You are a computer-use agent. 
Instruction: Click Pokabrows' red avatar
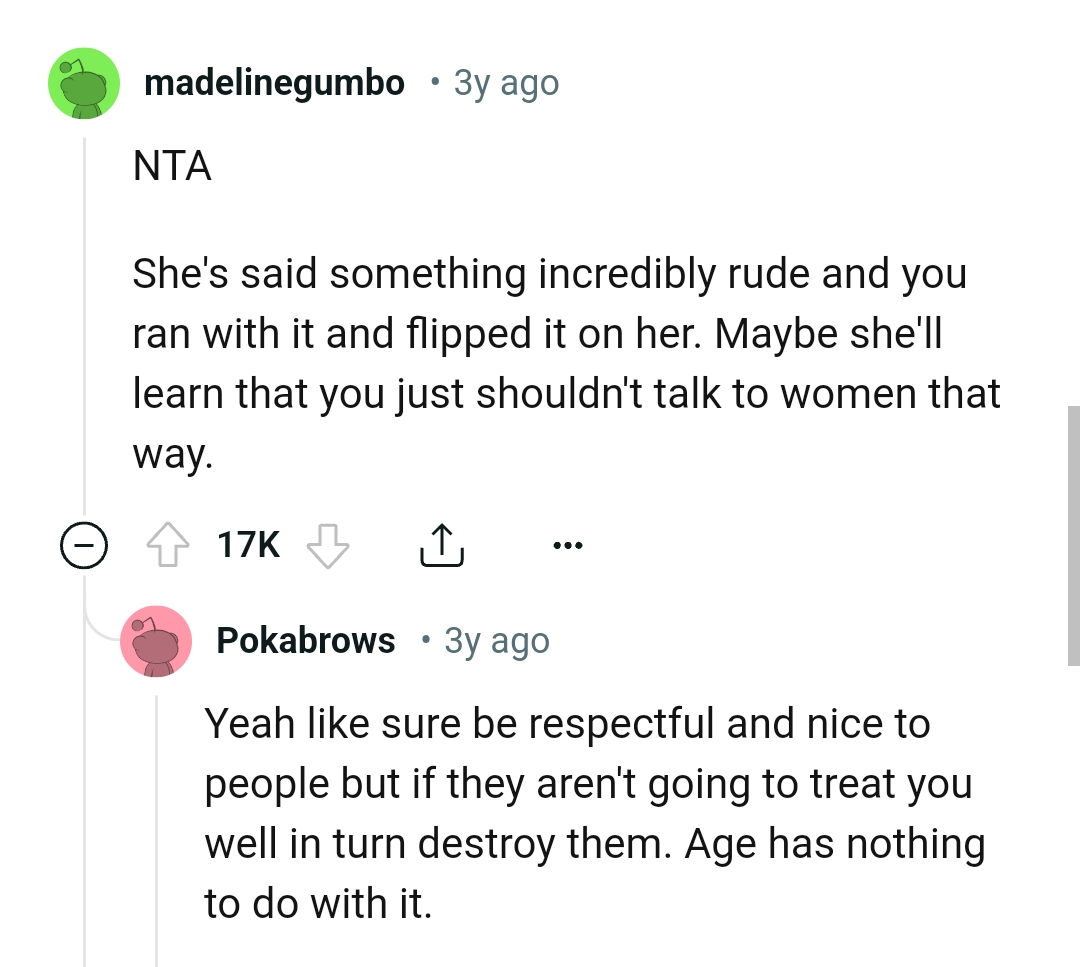pyautogui.click(x=157, y=641)
